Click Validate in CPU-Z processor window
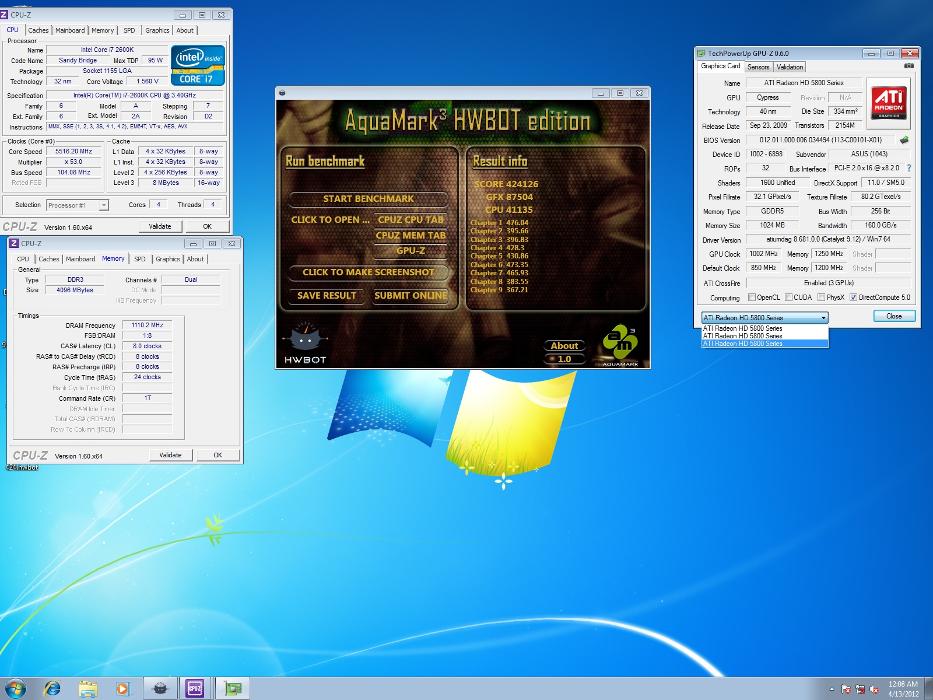The width and height of the screenshot is (933, 700). pyautogui.click(x=159, y=226)
